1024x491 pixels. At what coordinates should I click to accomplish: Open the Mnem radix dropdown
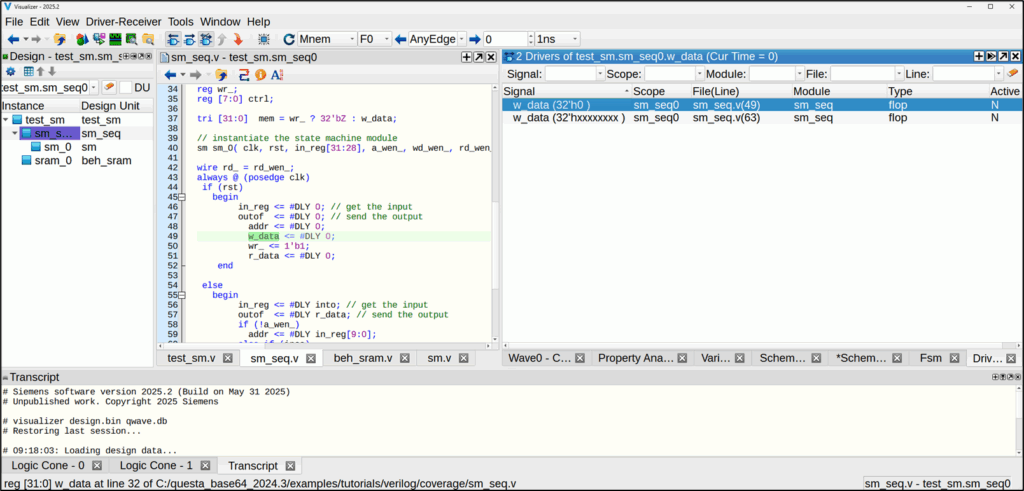click(326, 39)
